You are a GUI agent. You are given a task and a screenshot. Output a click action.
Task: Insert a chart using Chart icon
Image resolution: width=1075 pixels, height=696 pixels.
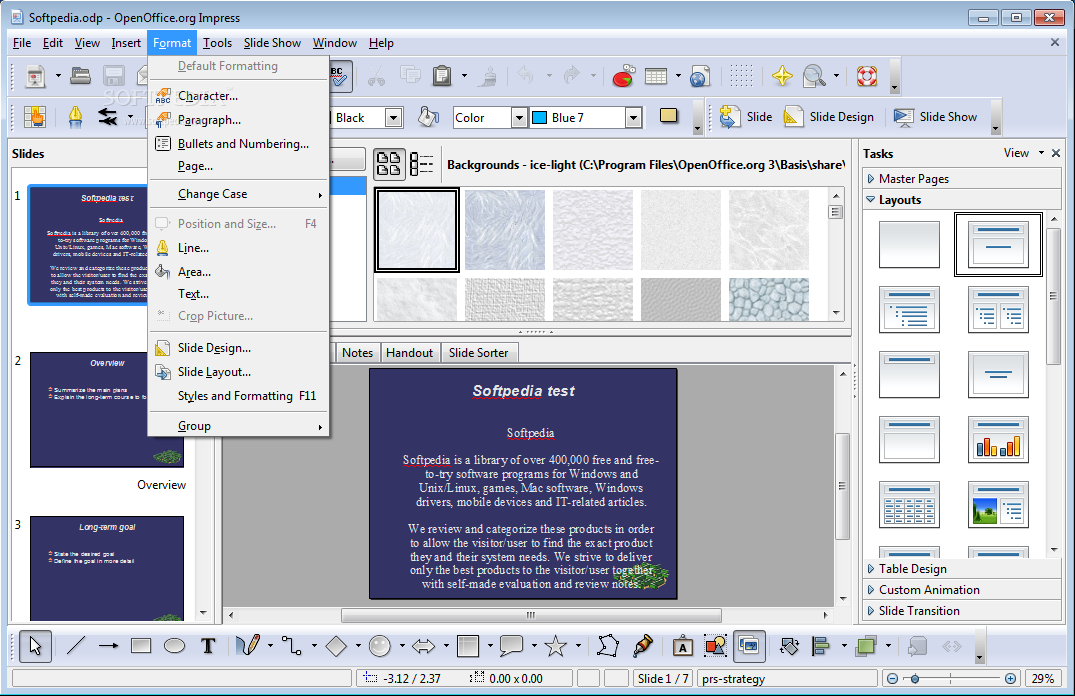pyautogui.click(x=623, y=76)
